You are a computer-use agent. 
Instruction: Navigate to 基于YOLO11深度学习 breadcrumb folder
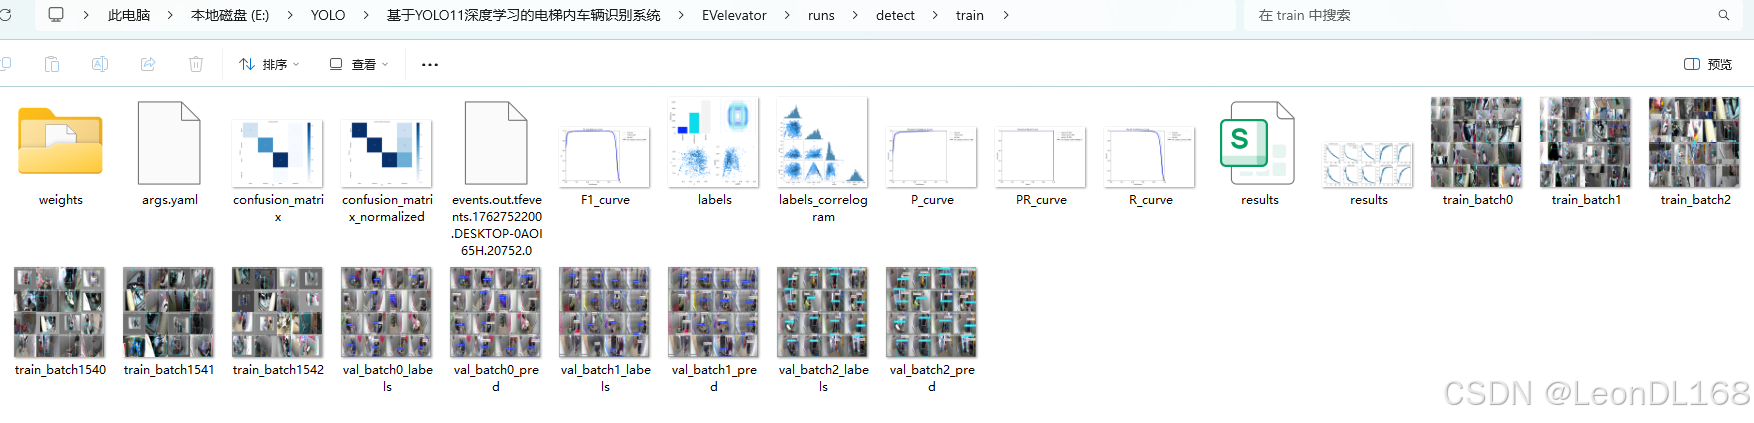point(523,15)
